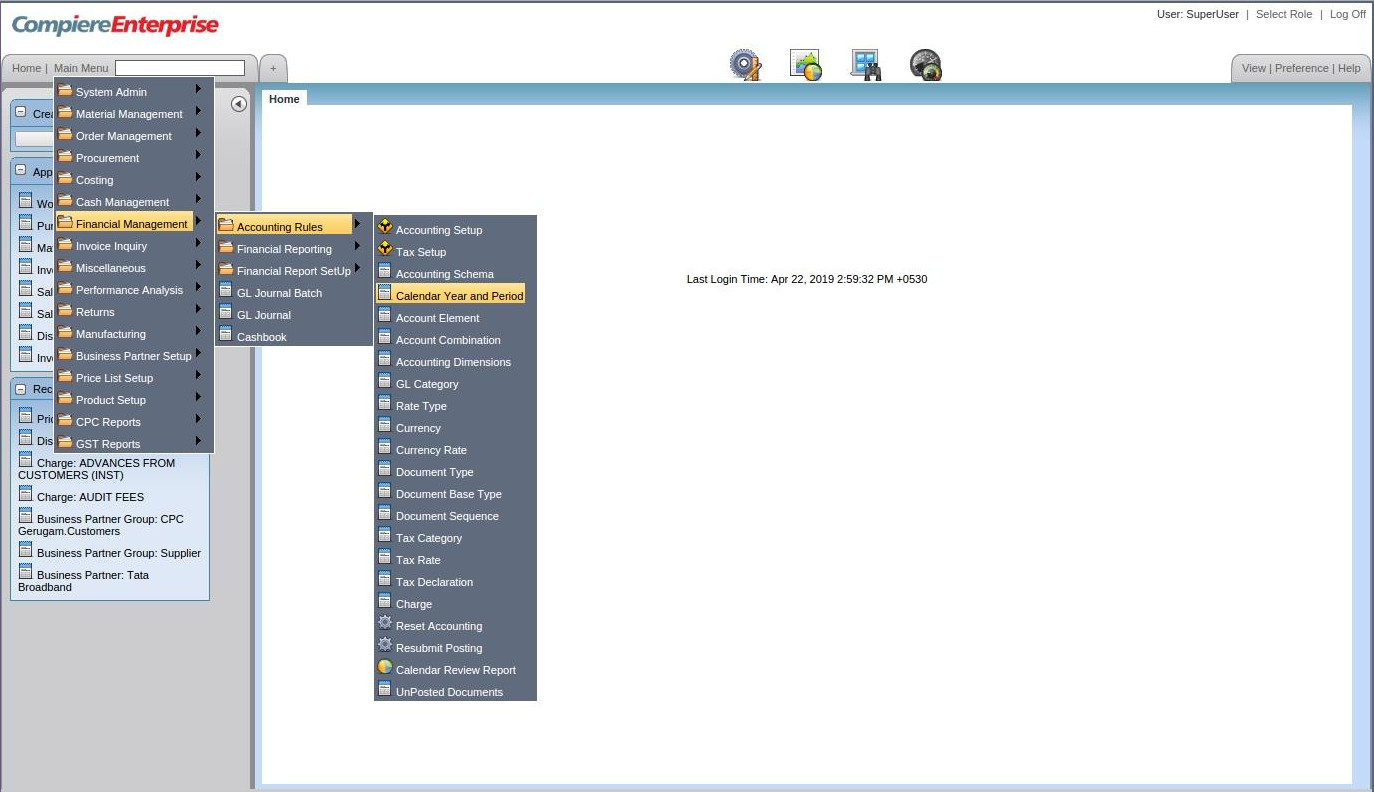Click the Financial Reporting folder icon
The height and width of the screenshot is (792, 1374).
[x=226, y=247]
